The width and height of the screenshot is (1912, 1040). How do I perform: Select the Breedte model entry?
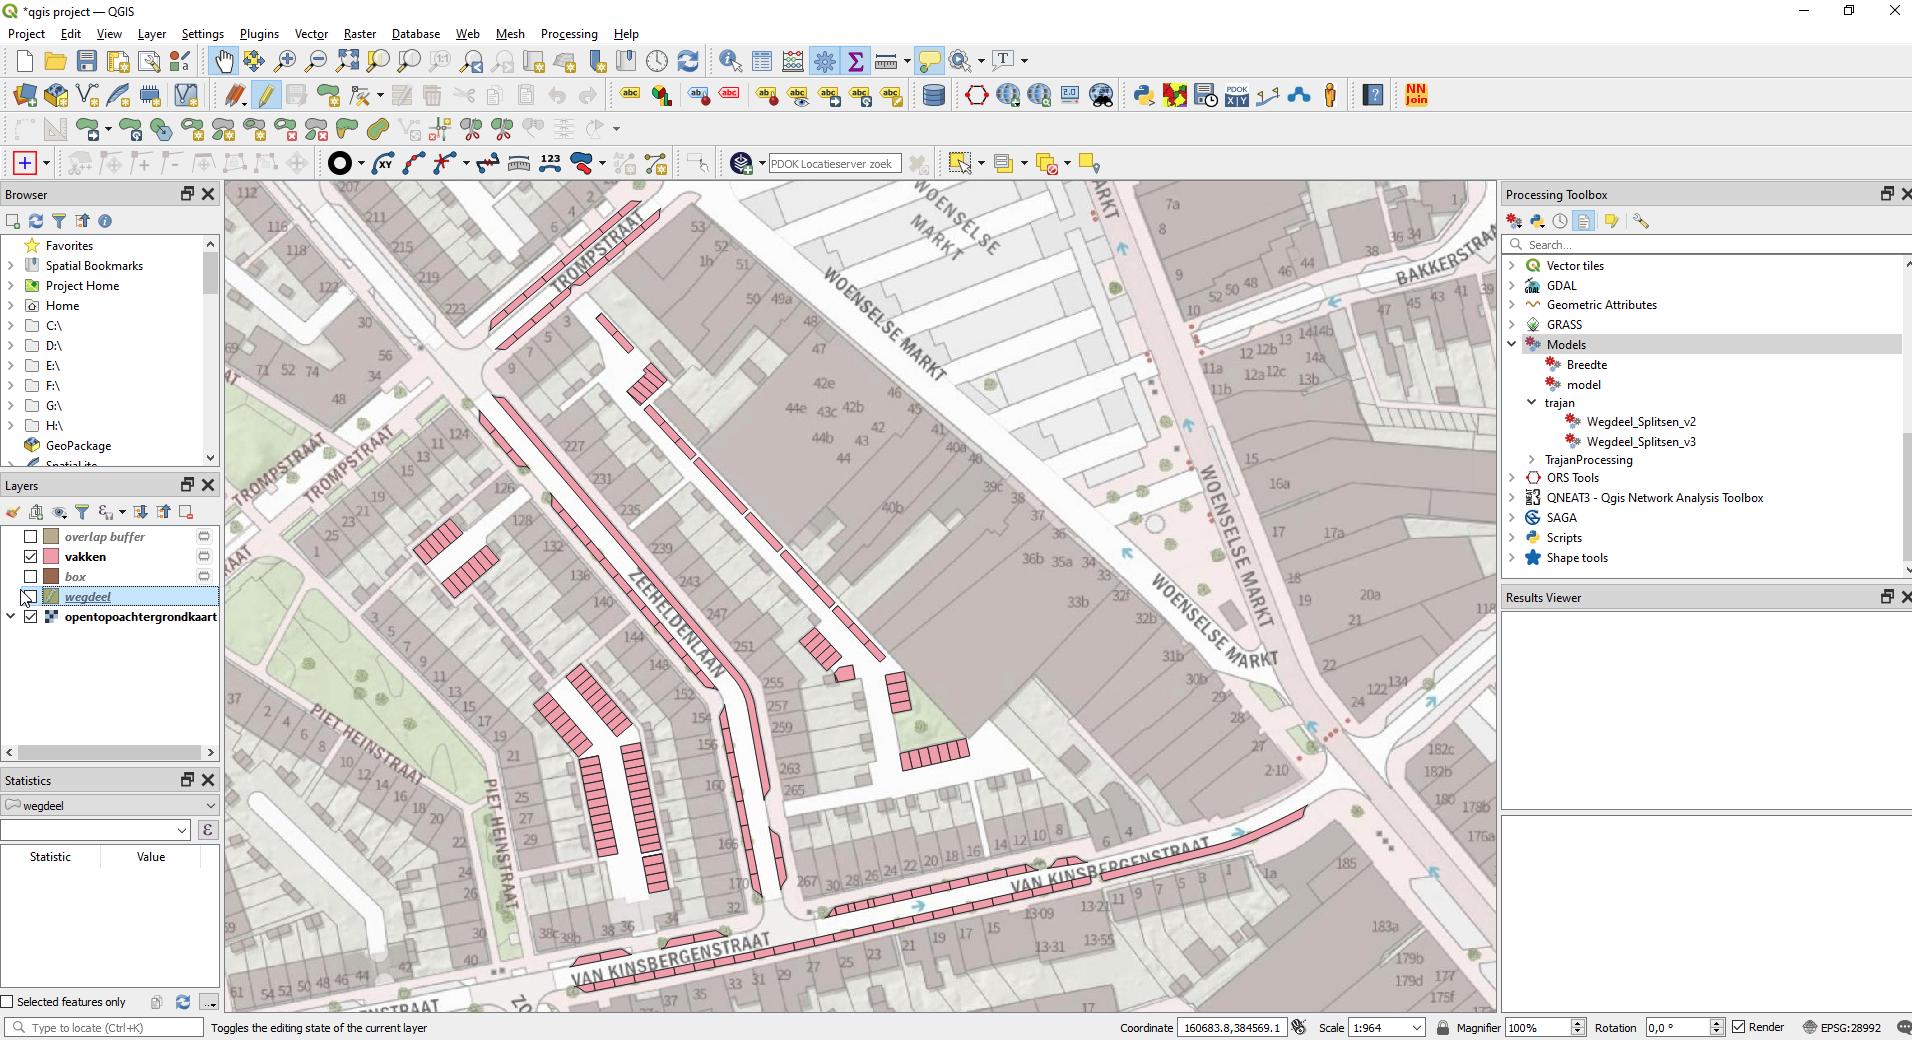point(1586,365)
